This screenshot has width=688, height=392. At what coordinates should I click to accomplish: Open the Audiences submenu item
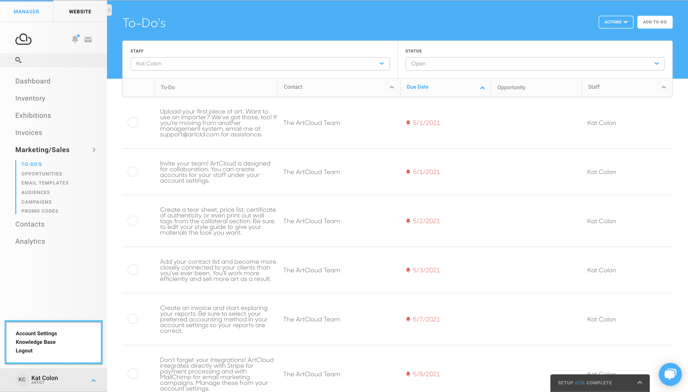36,192
